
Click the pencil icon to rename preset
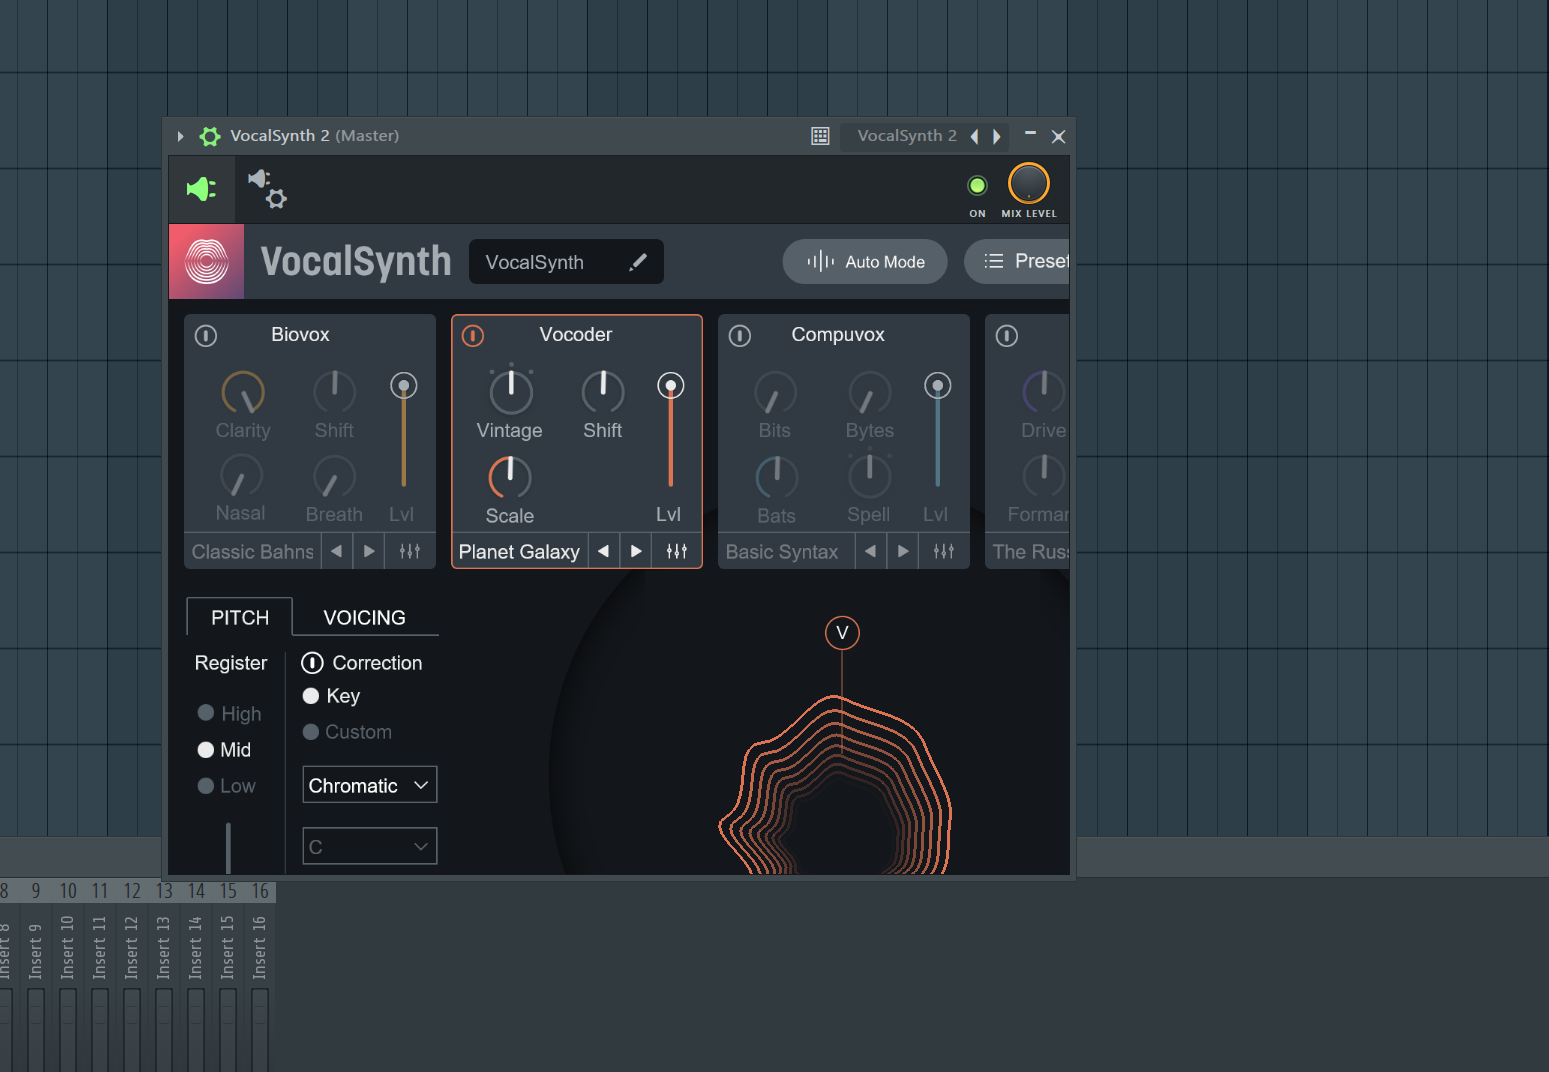(639, 261)
